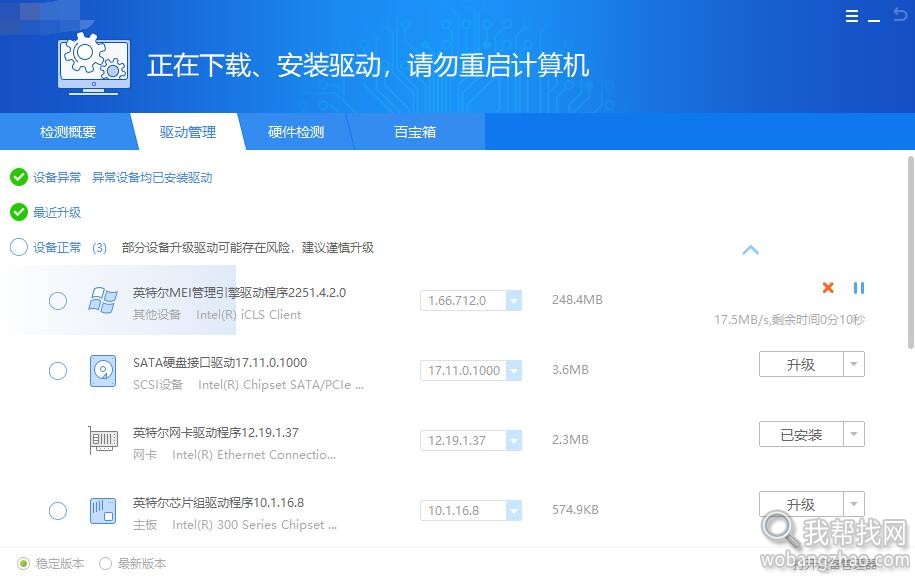This screenshot has height=579, width=915.
Task: Check the 英特尔芯片组驱动程序 row checkbox
Action: coord(57,511)
